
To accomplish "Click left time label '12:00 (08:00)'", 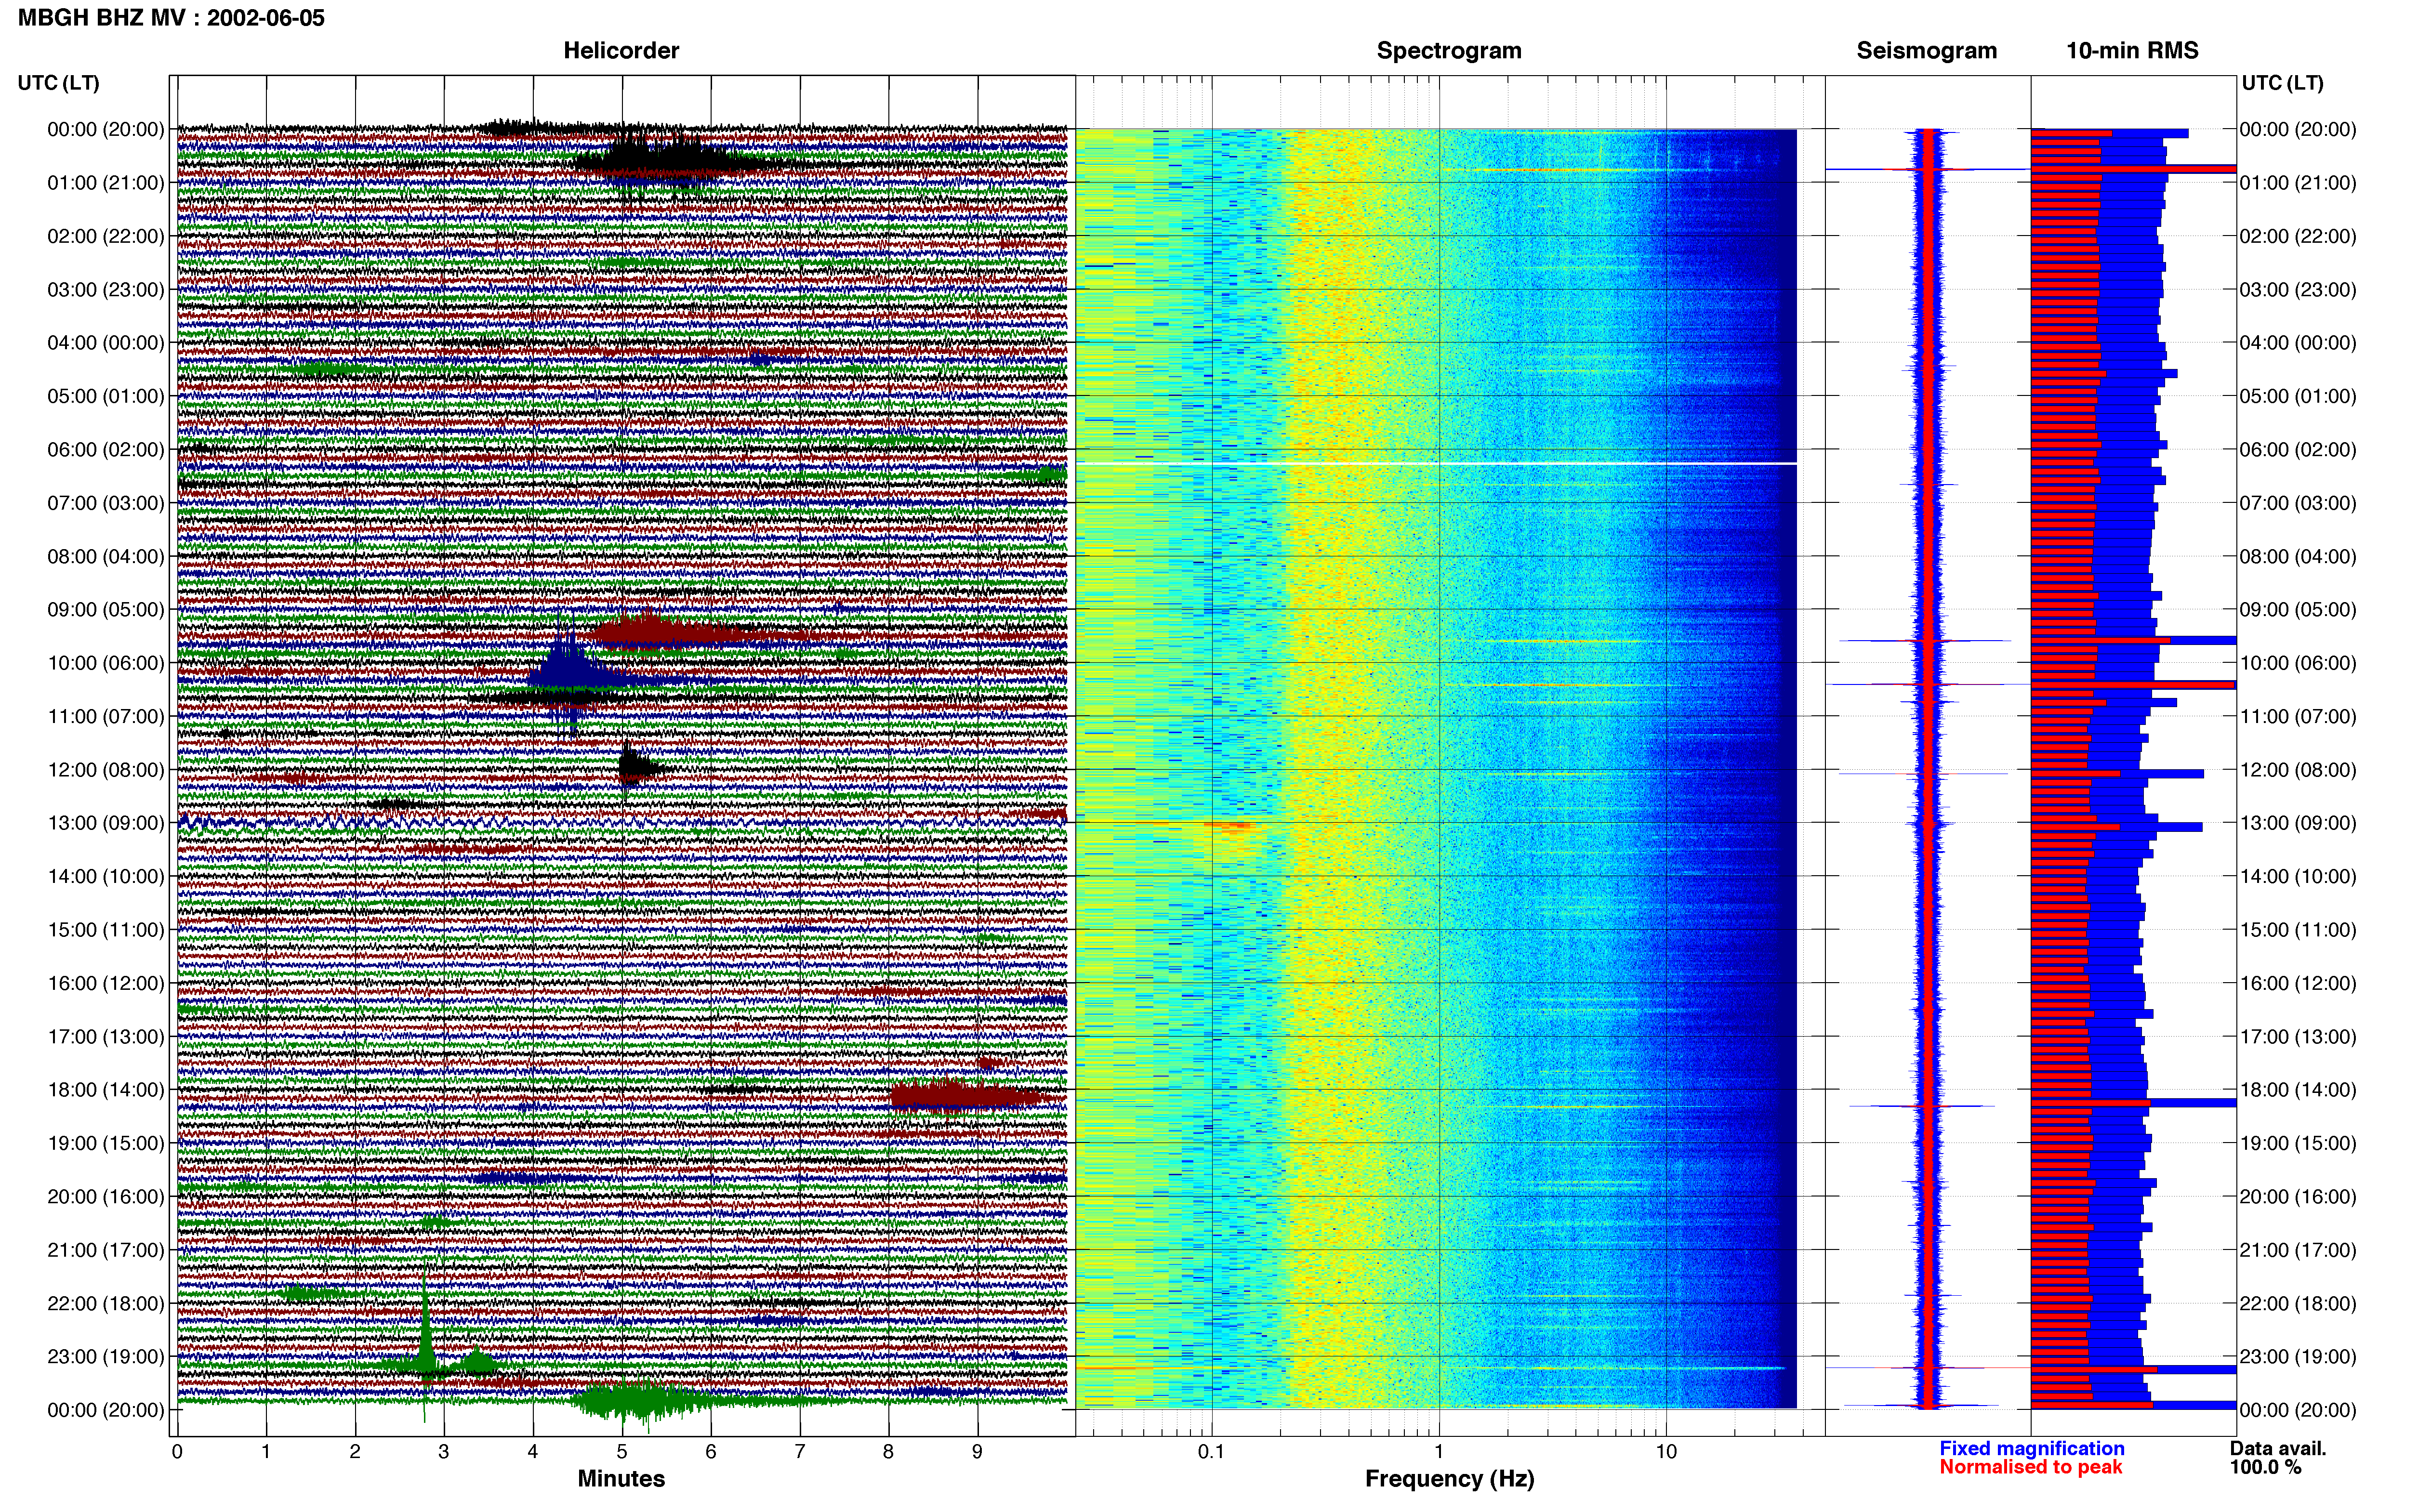I will [106, 770].
